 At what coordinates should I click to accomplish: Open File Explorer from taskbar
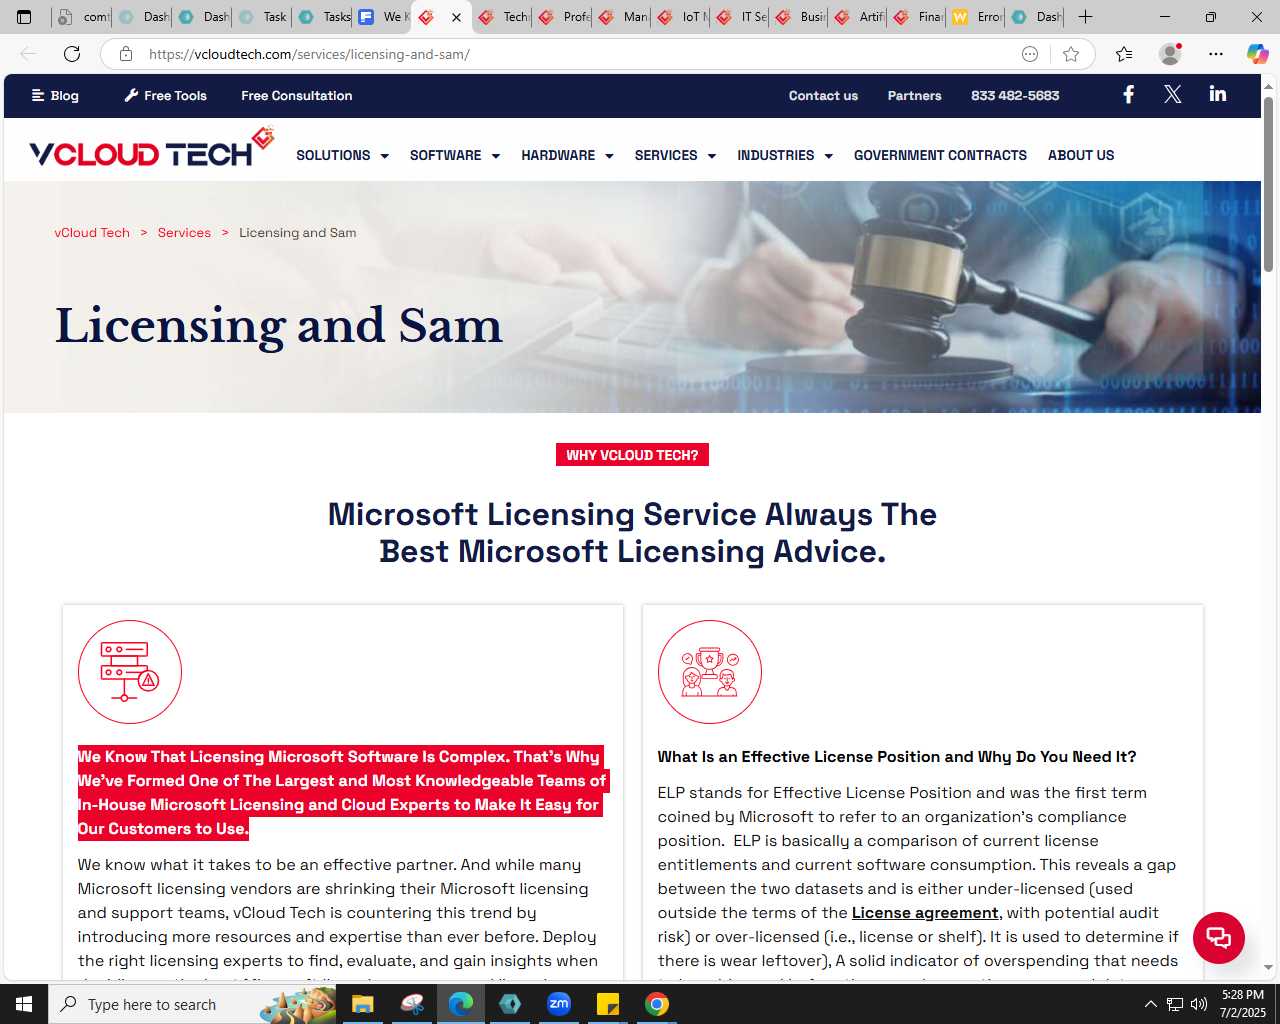pyautogui.click(x=362, y=1004)
